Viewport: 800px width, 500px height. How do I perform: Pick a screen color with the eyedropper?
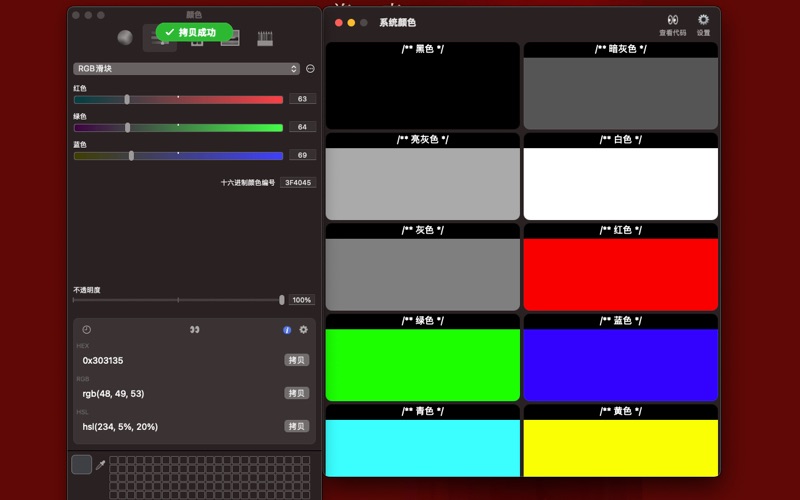point(100,466)
